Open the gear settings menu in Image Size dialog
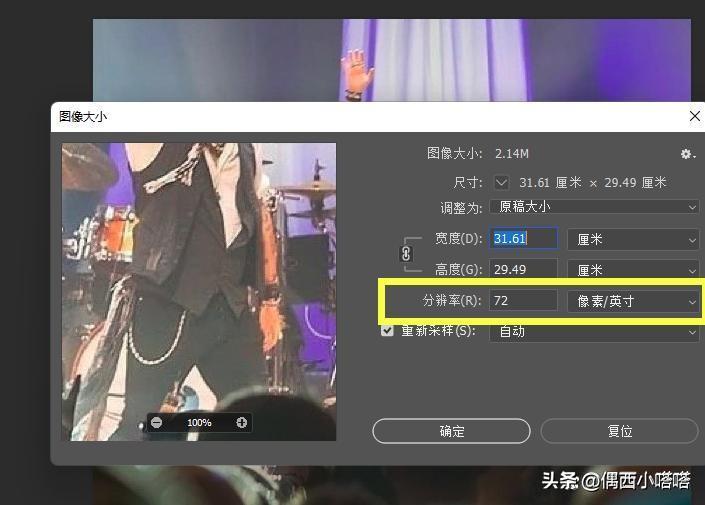 [687, 154]
